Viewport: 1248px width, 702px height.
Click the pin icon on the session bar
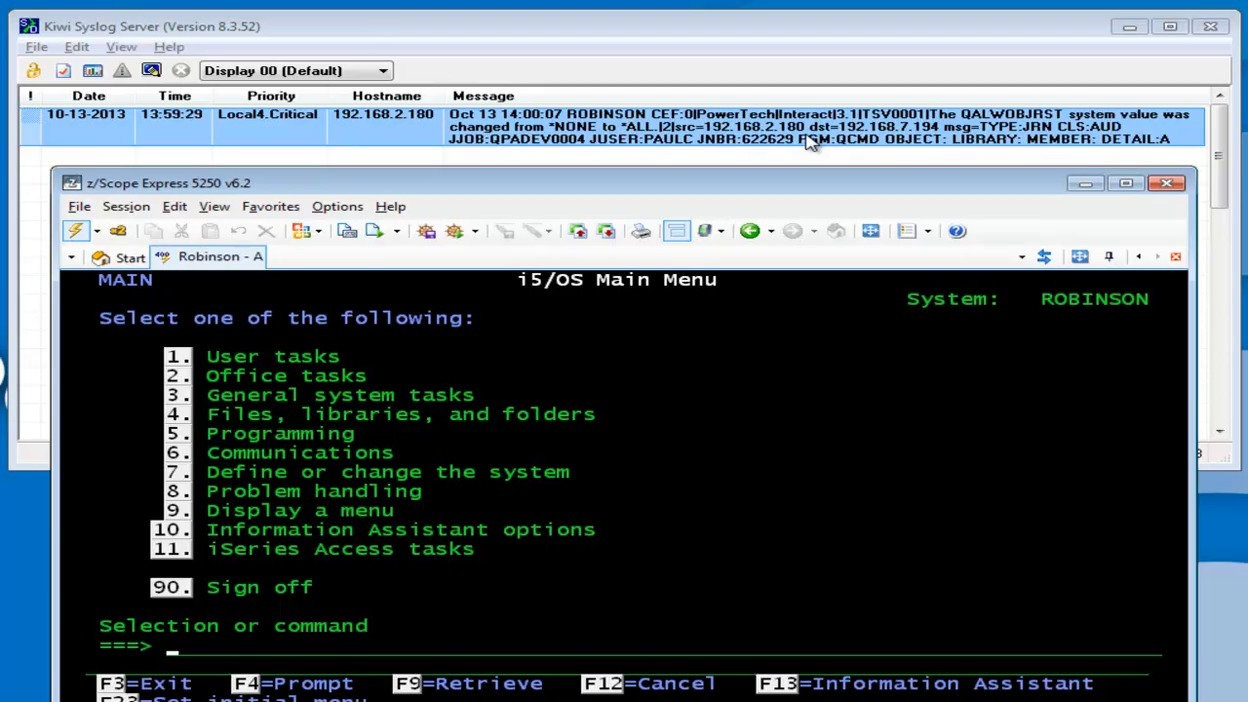(x=1108, y=256)
